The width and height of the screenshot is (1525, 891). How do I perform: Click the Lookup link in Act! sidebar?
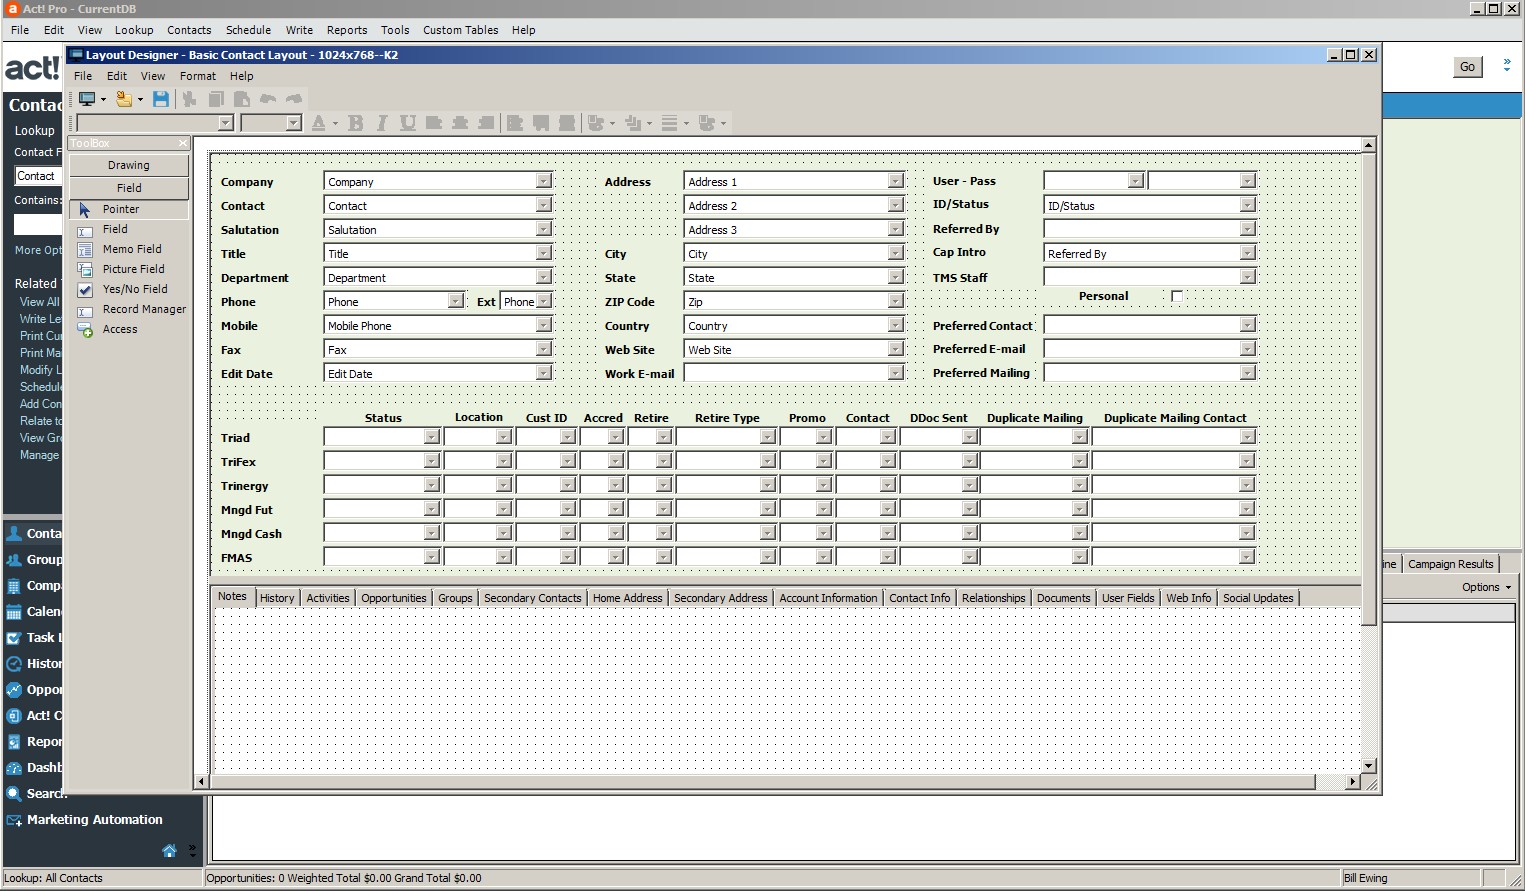point(34,131)
